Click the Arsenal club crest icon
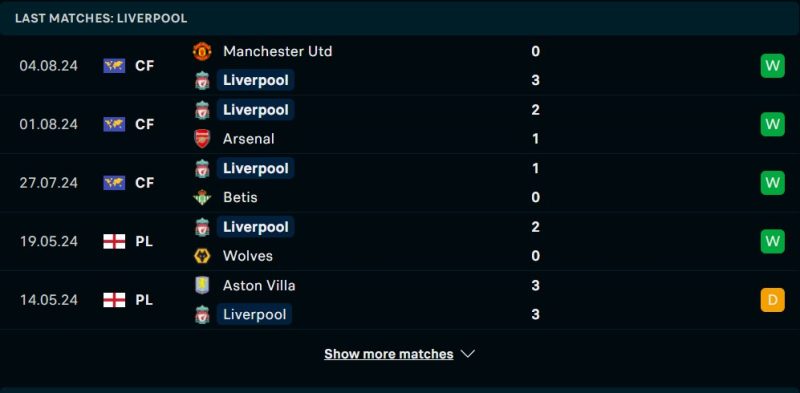This screenshot has width=800, height=393. [x=202, y=139]
